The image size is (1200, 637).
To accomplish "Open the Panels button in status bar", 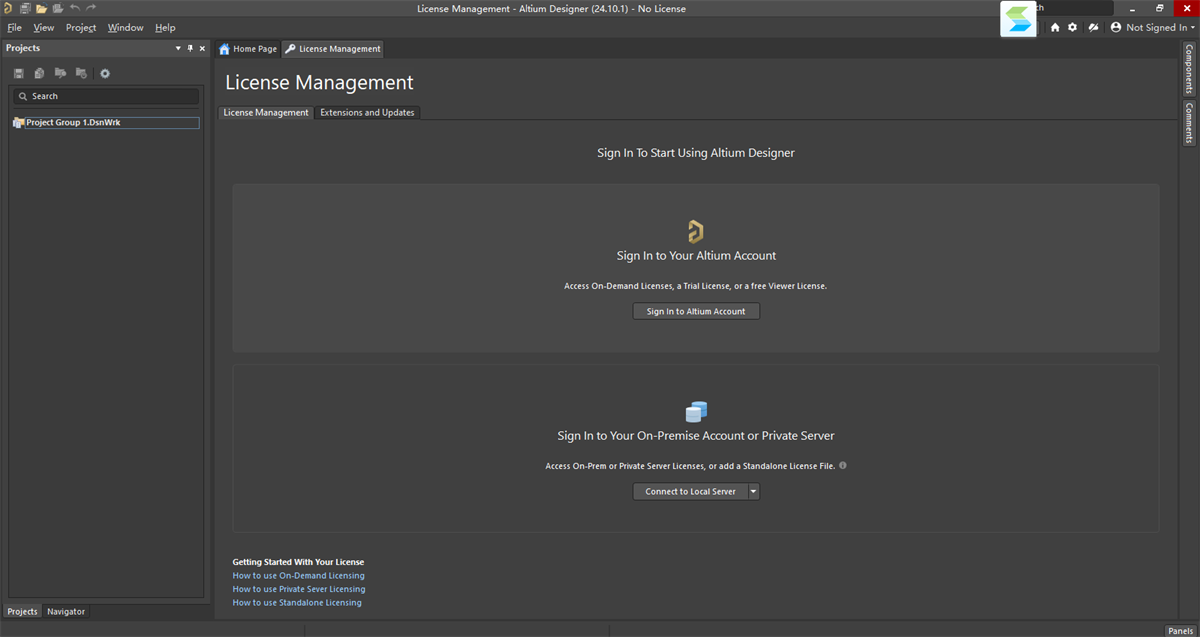I will [x=1181, y=630].
